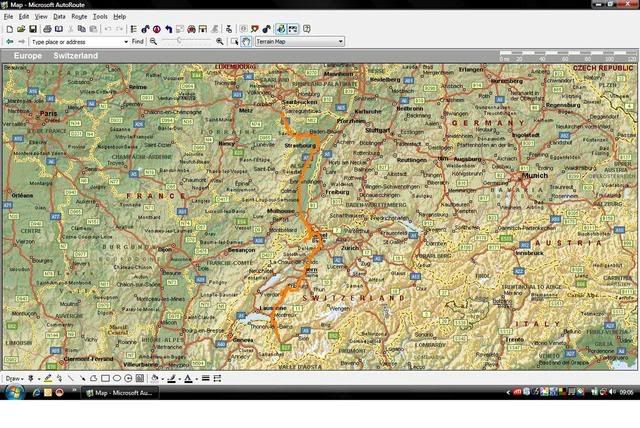
Task: Copy selection with the Copy icon
Action: 82,29
